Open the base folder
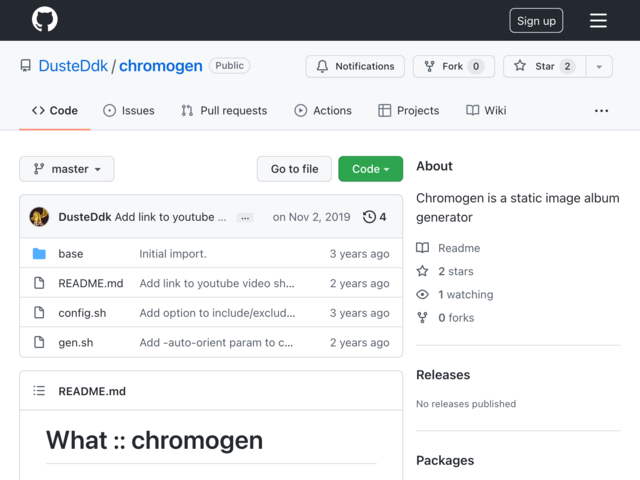This screenshot has width=640, height=480. [x=71, y=254]
